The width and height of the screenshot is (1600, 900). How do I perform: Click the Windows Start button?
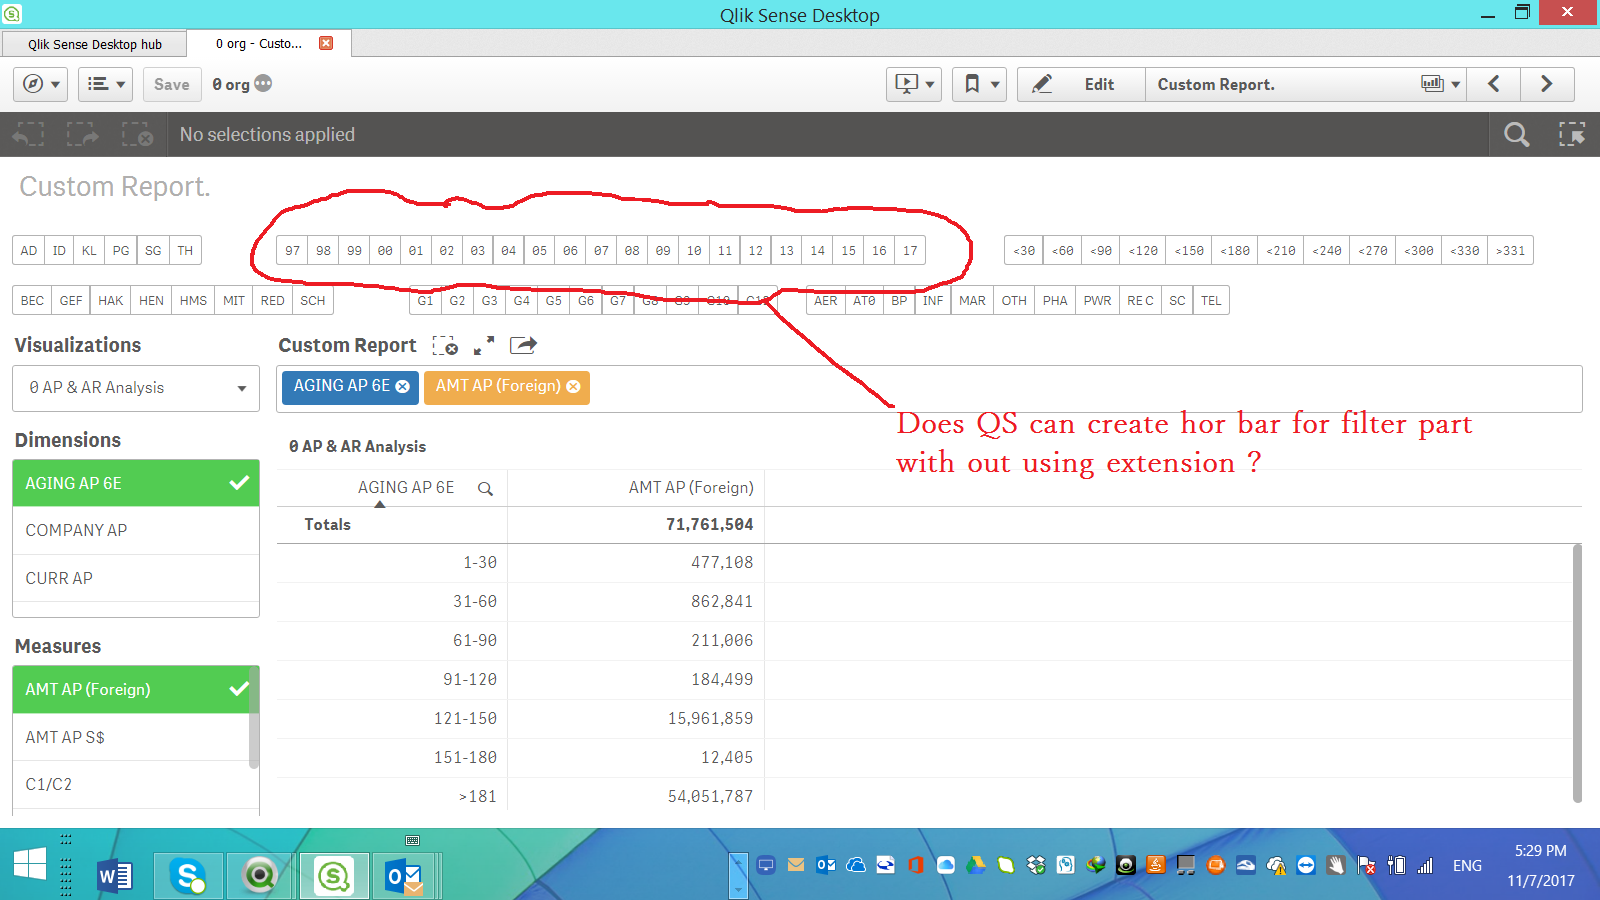tap(30, 864)
